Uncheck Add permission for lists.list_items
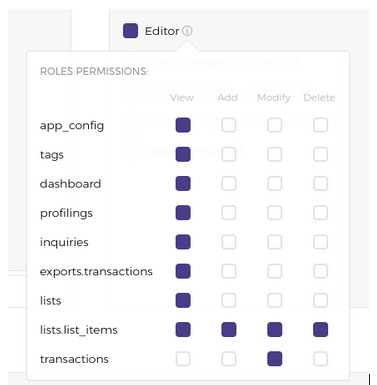 coord(229,330)
